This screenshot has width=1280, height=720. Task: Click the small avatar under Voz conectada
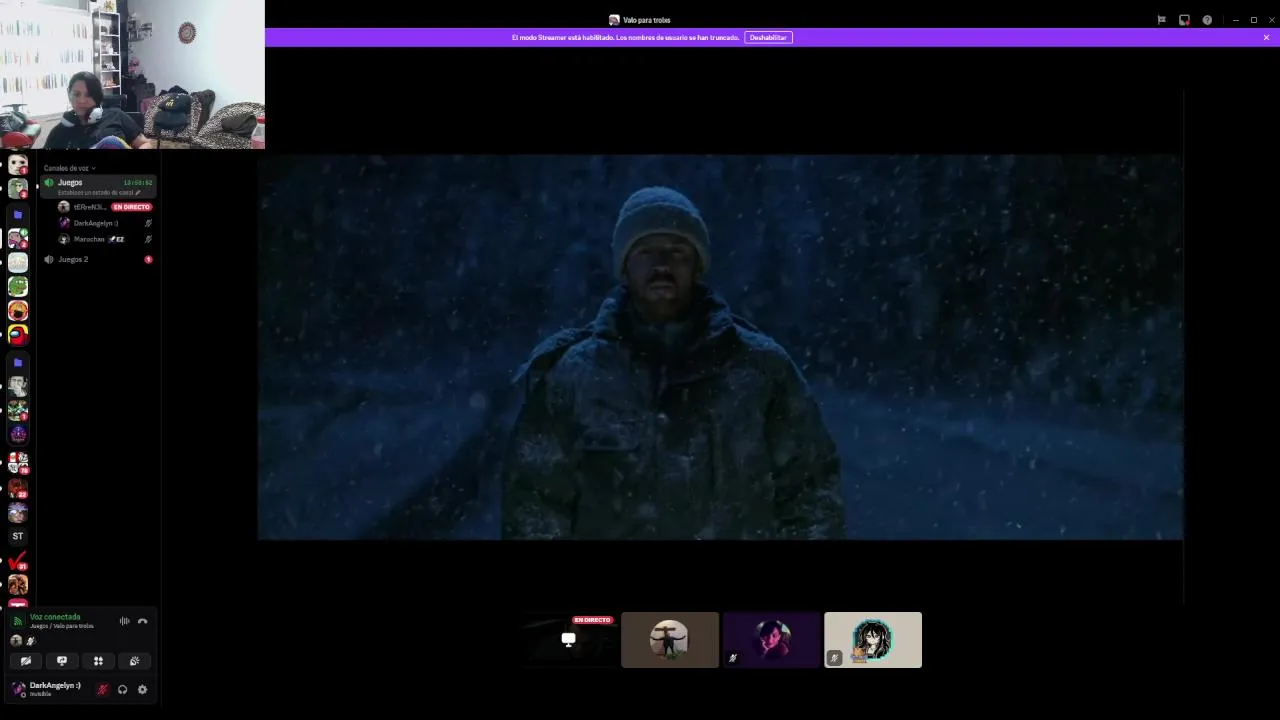pyautogui.click(x=16, y=641)
